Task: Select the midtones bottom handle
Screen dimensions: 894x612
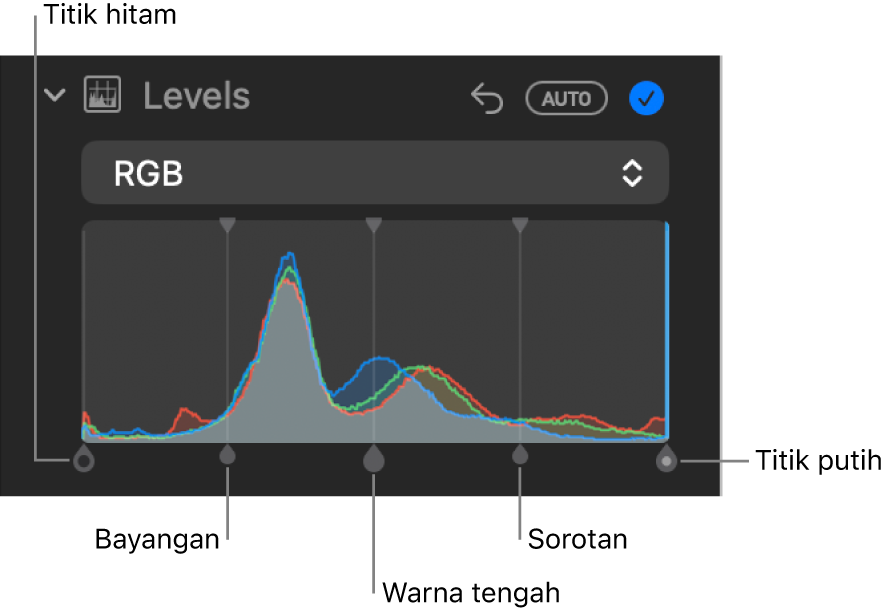Action: click(373, 459)
